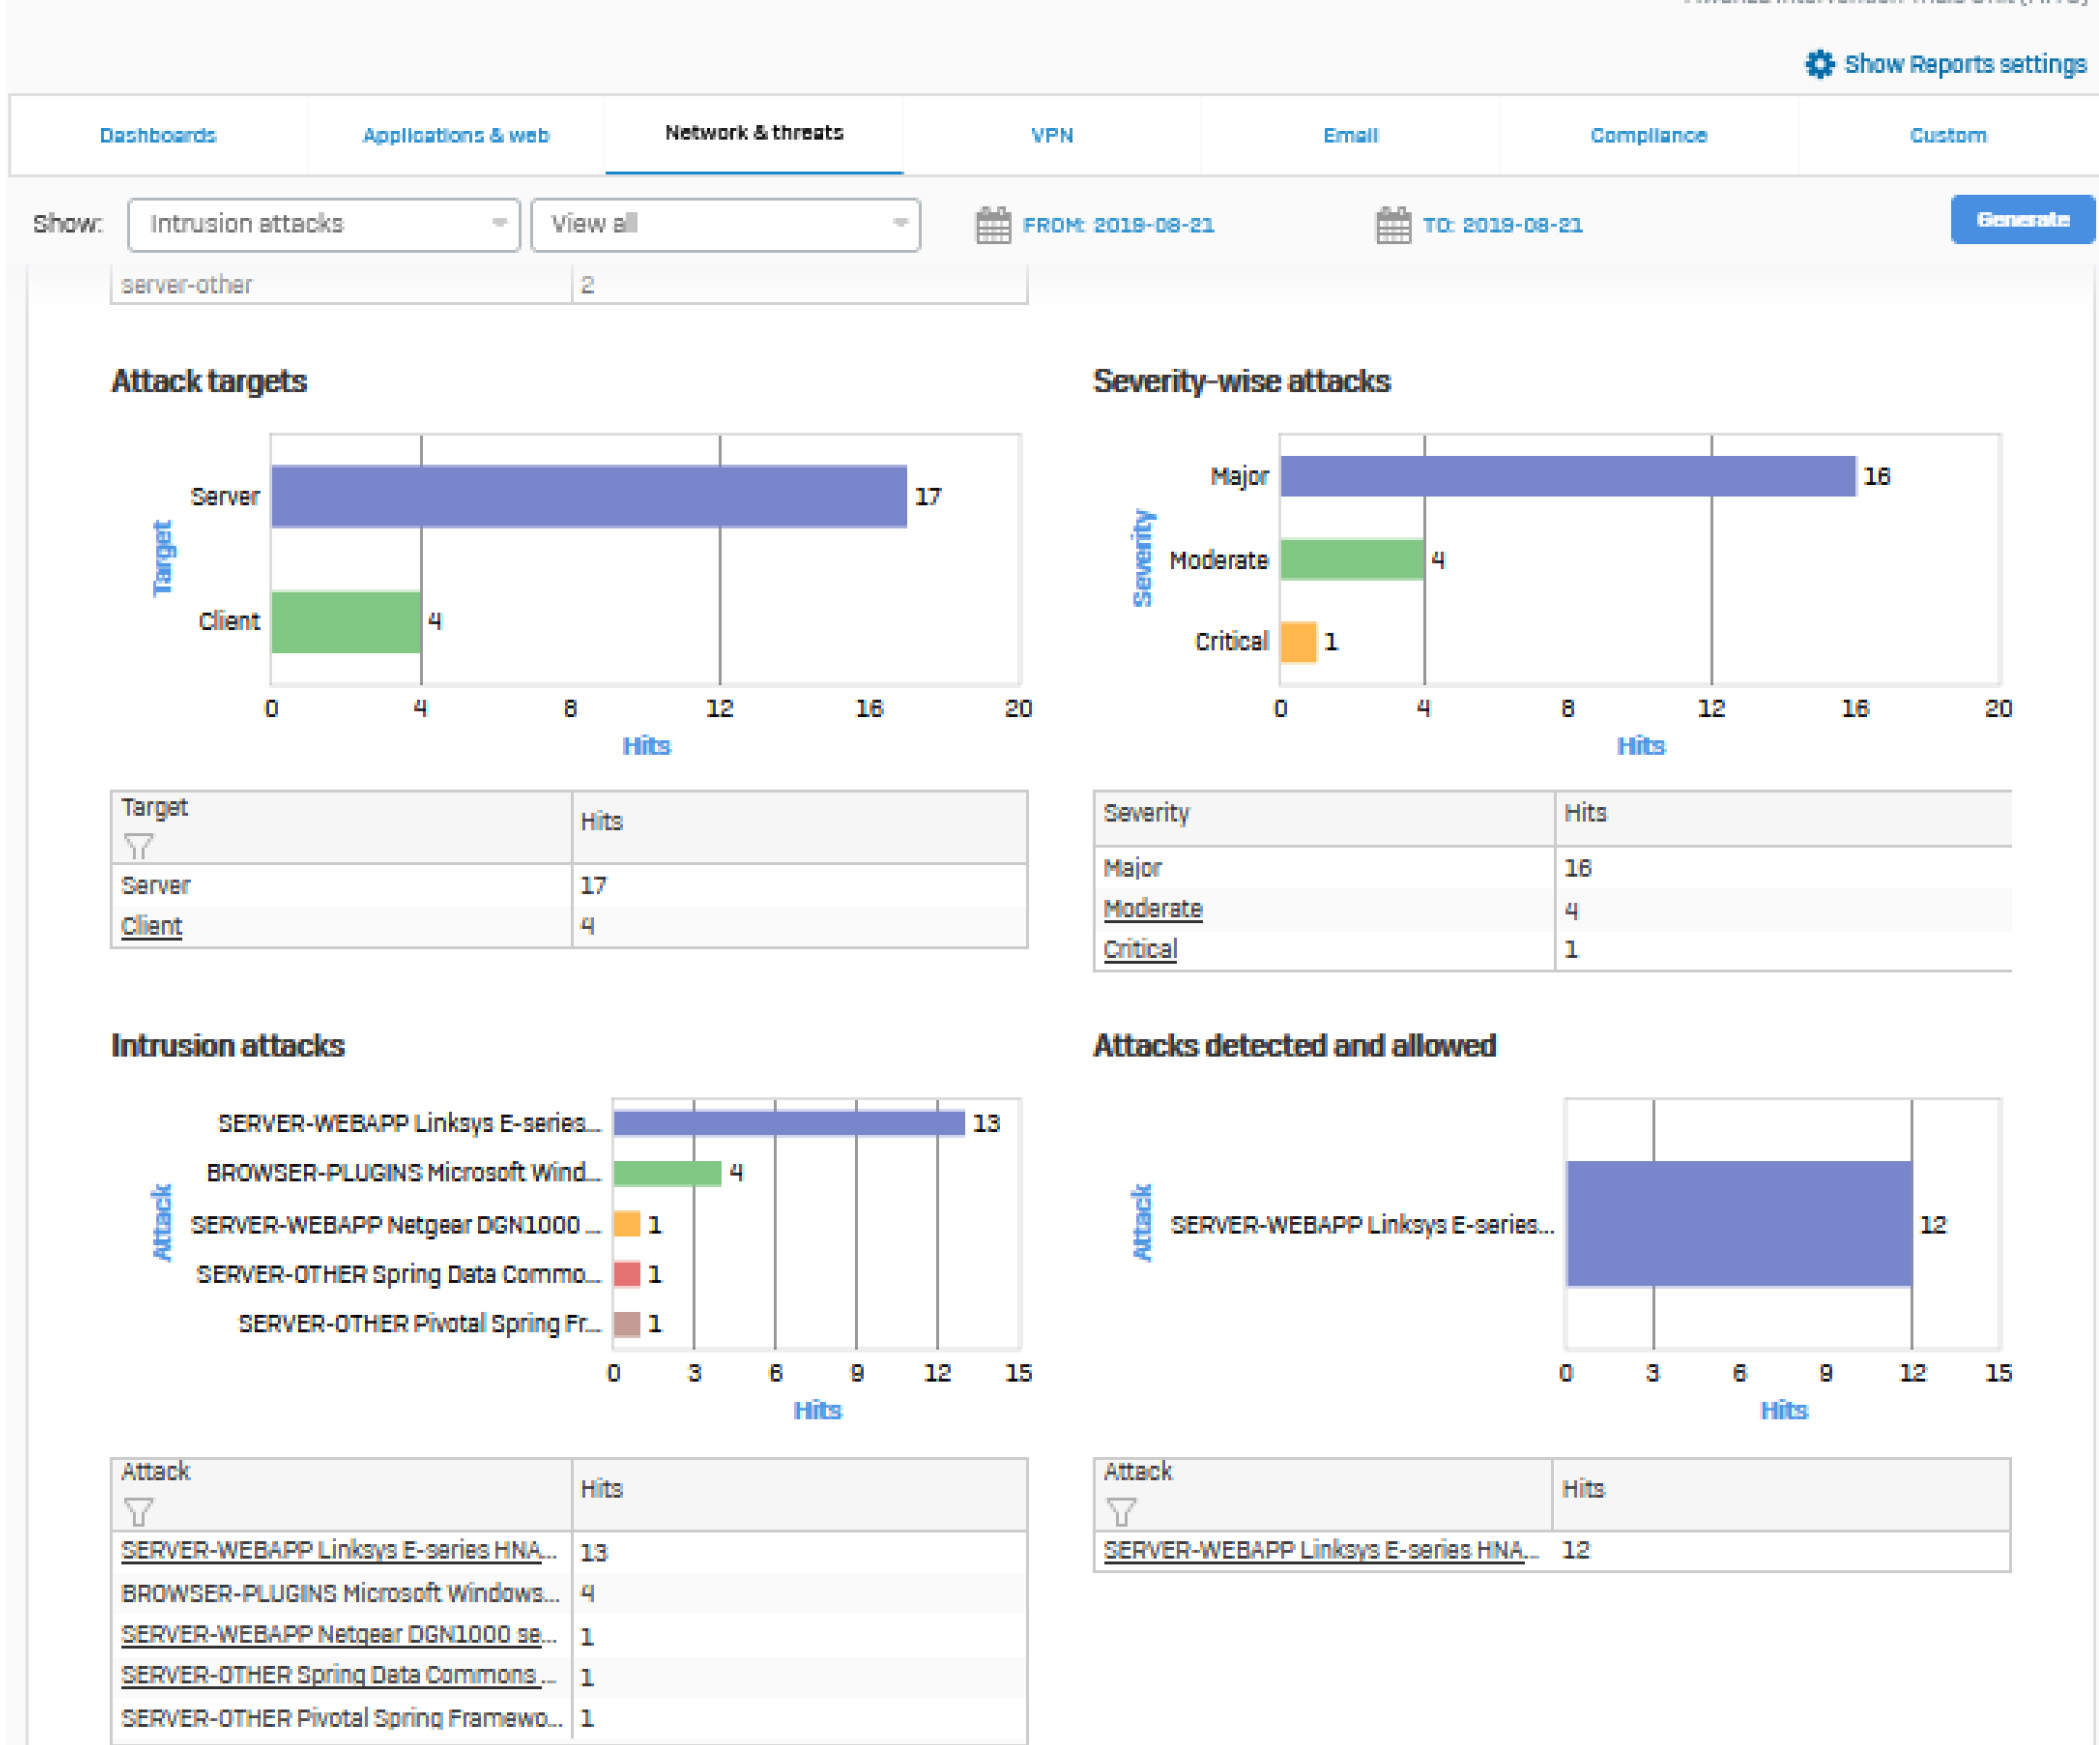The image size is (2099, 1745).
Task: Open the Critical severity link
Action: (x=1140, y=949)
